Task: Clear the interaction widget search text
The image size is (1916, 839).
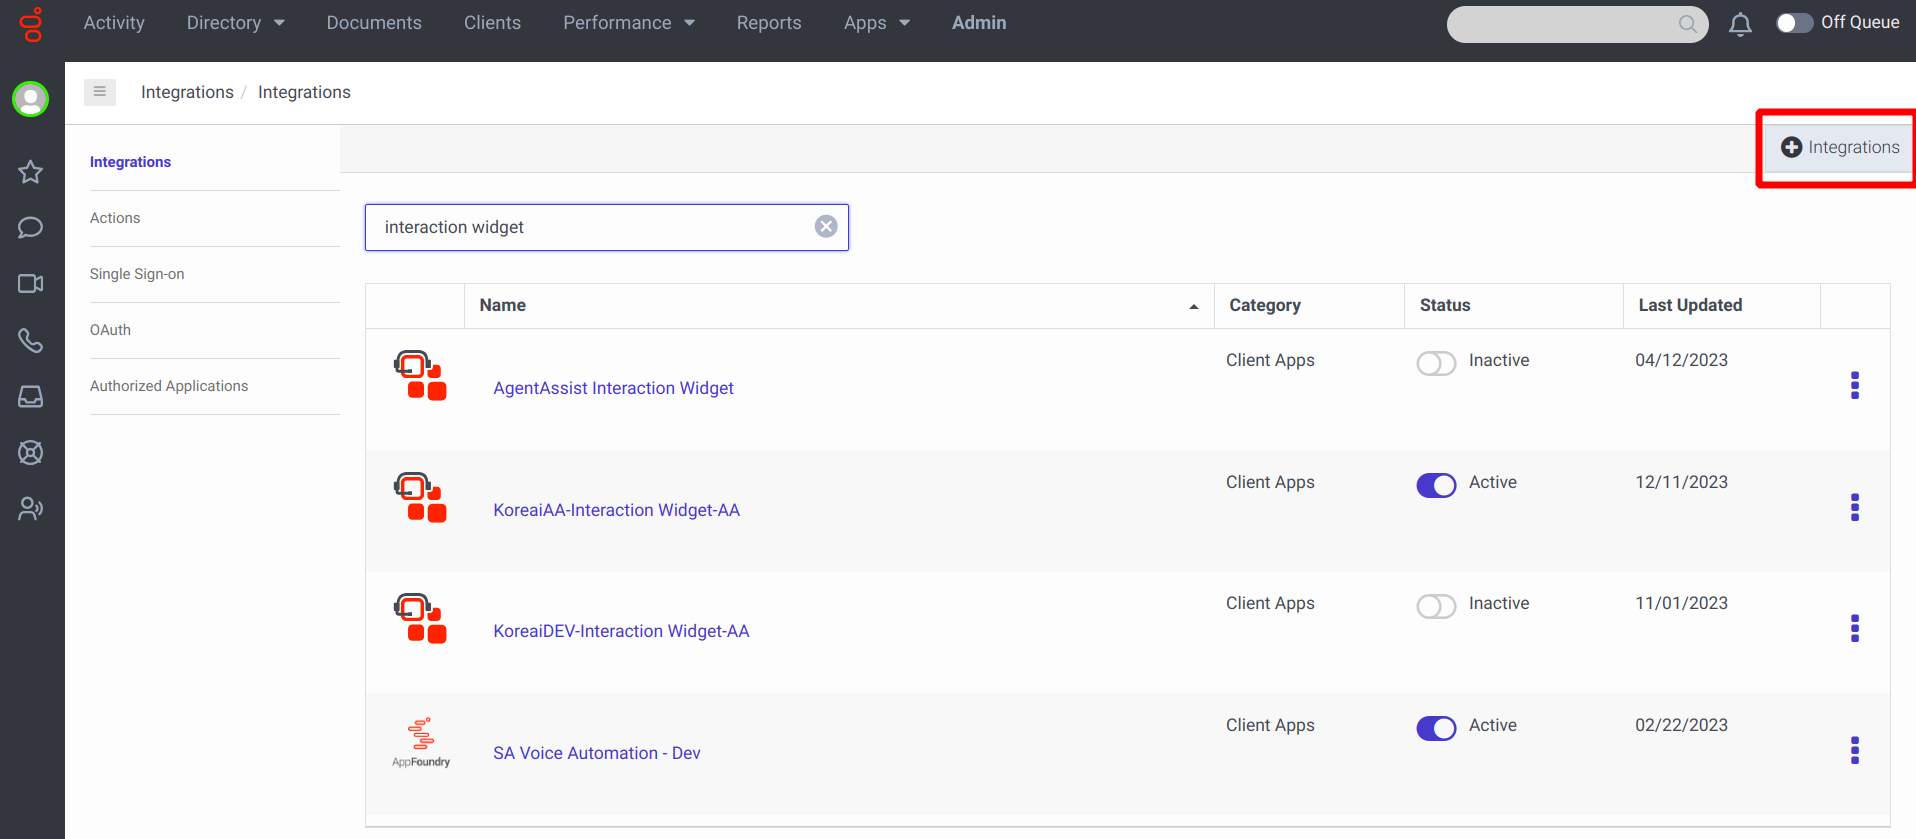Action: pos(826,227)
